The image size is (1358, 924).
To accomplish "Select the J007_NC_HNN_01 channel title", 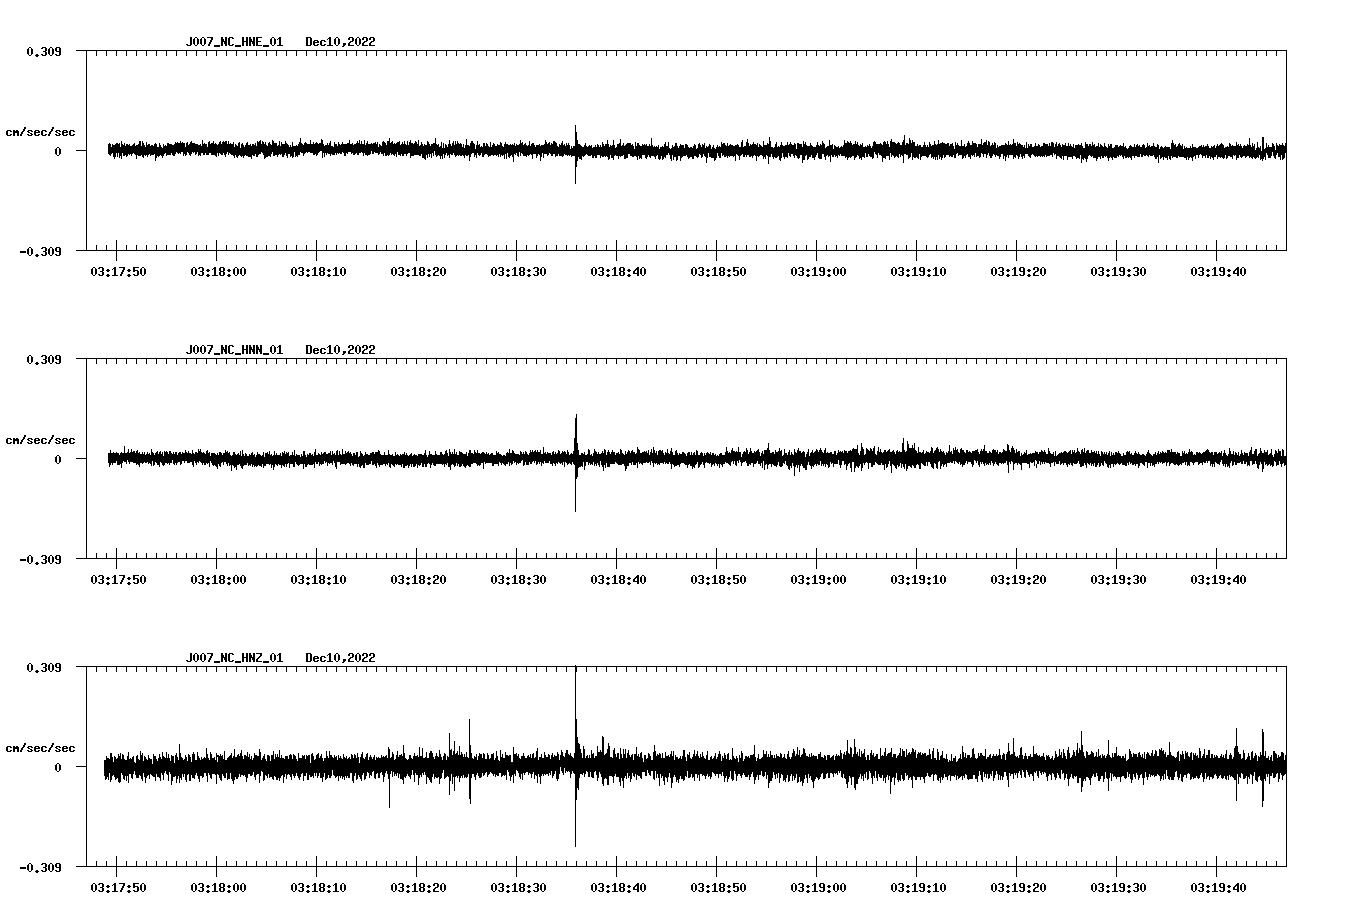I will tap(235, 350).
